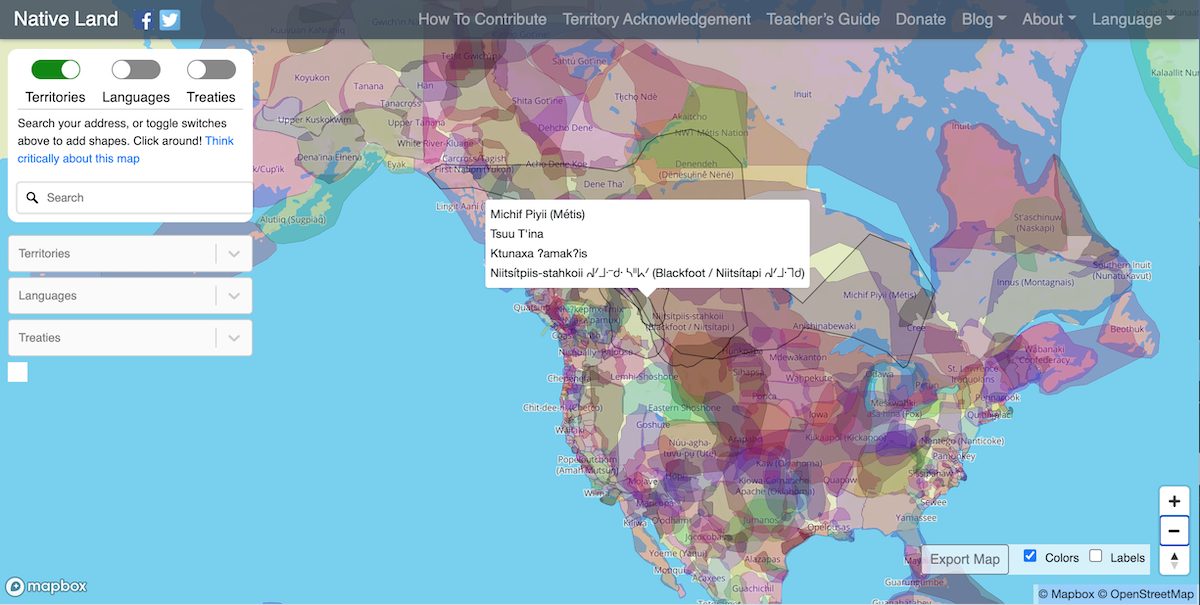Screen dimensions: 1200x605
Task: Open the Blog dropdown menu
Action: pos(984,19)
